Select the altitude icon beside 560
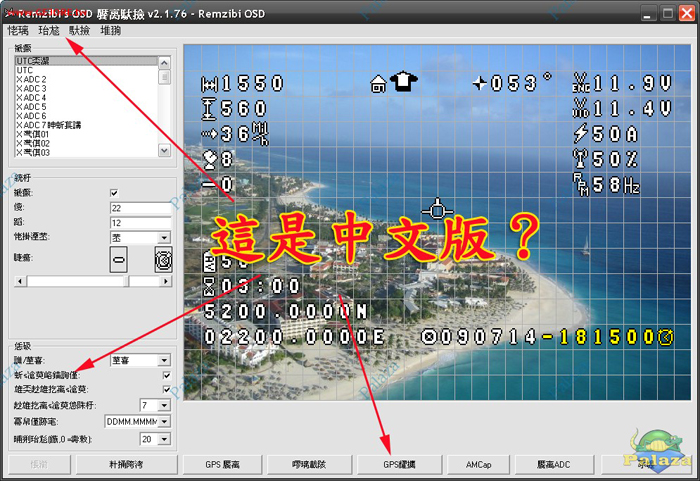The width and height of the screenshot is (700, 481). 208,109
